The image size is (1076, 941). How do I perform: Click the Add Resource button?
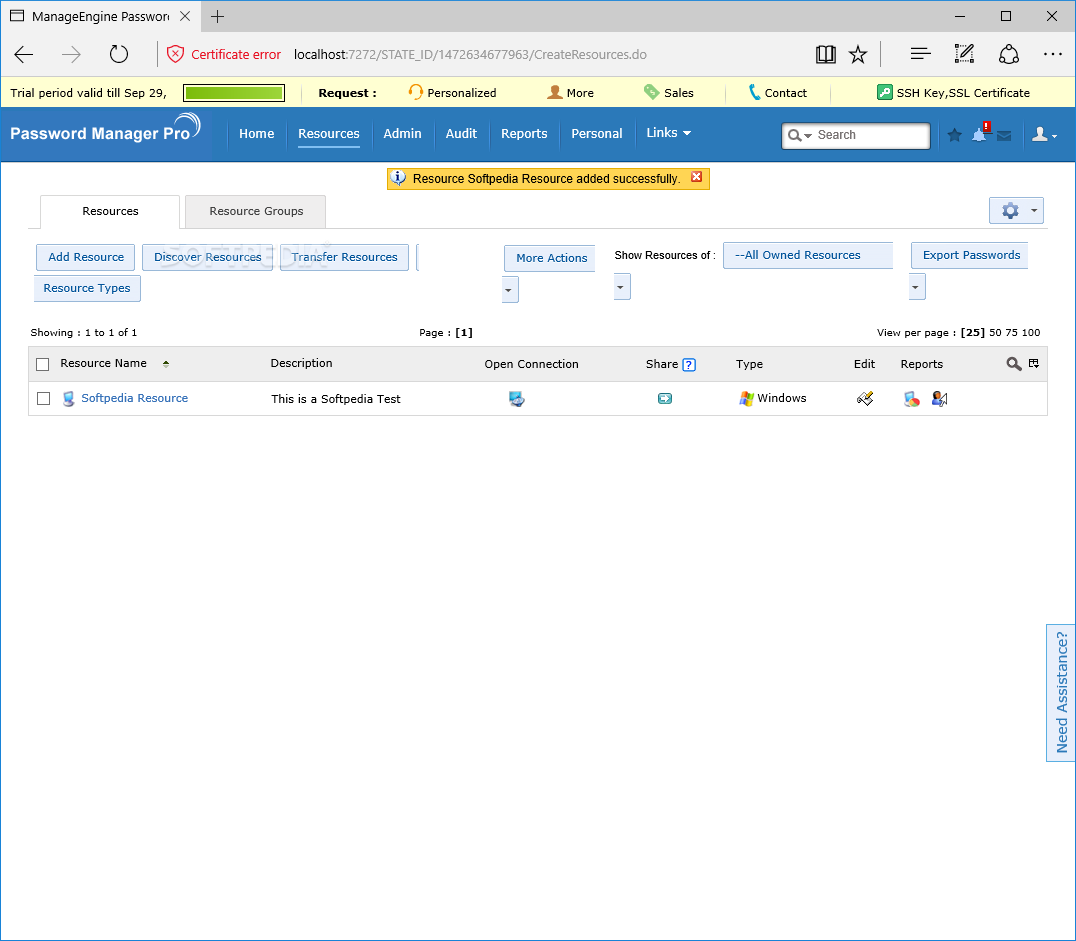[86, 257]
